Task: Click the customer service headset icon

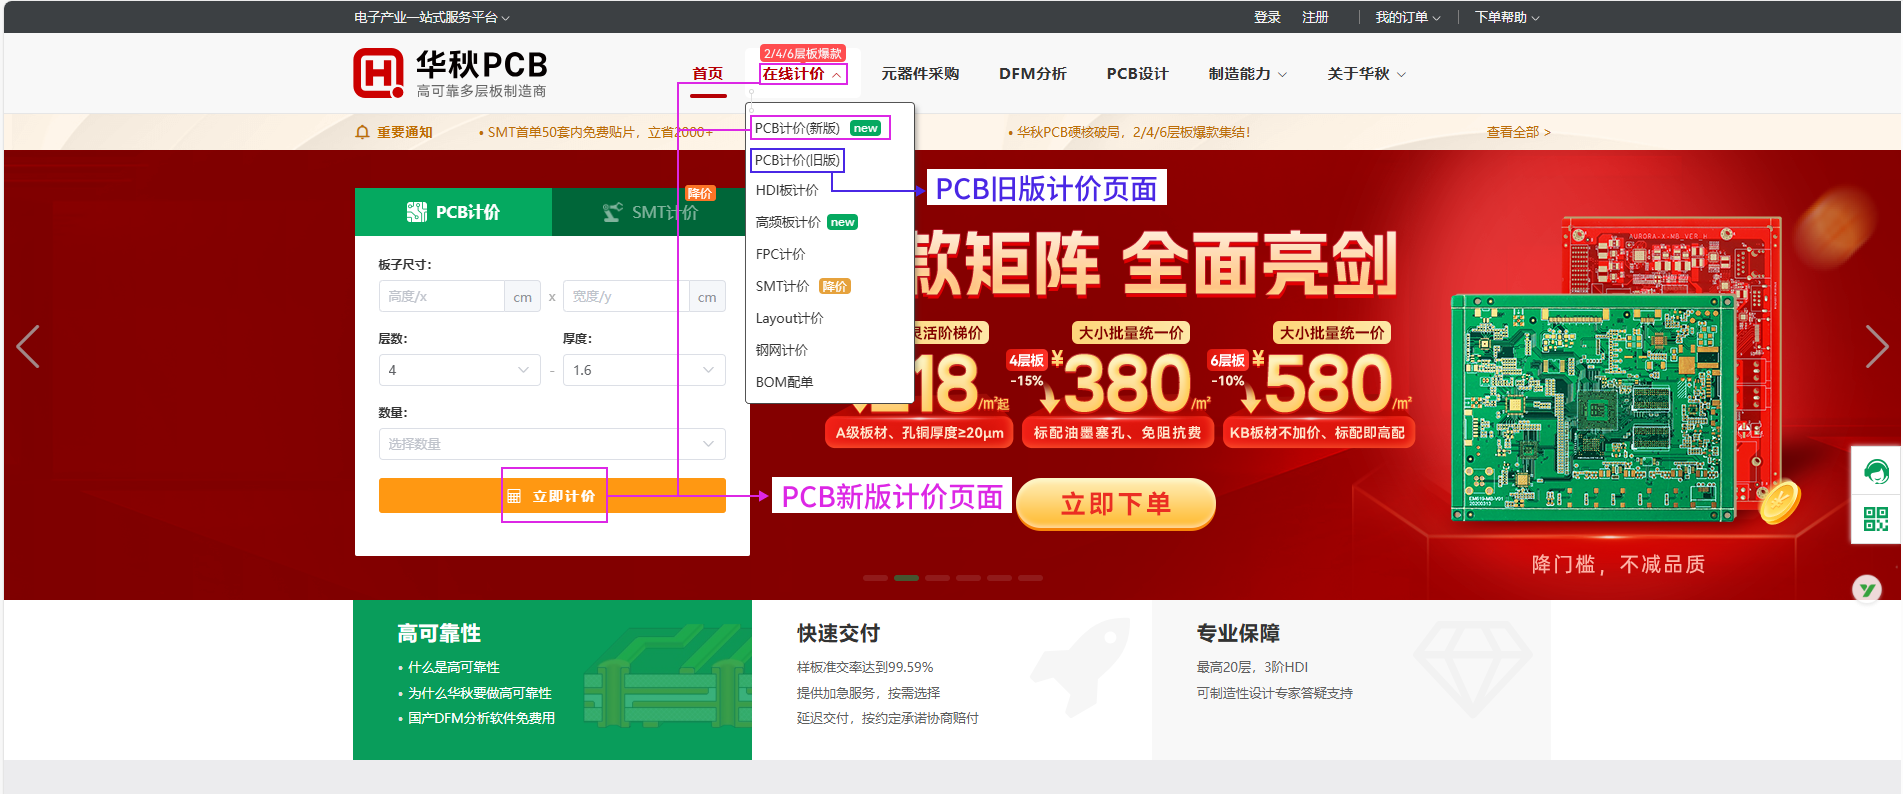Action: pyautogui.click(x=1875, y=471)
